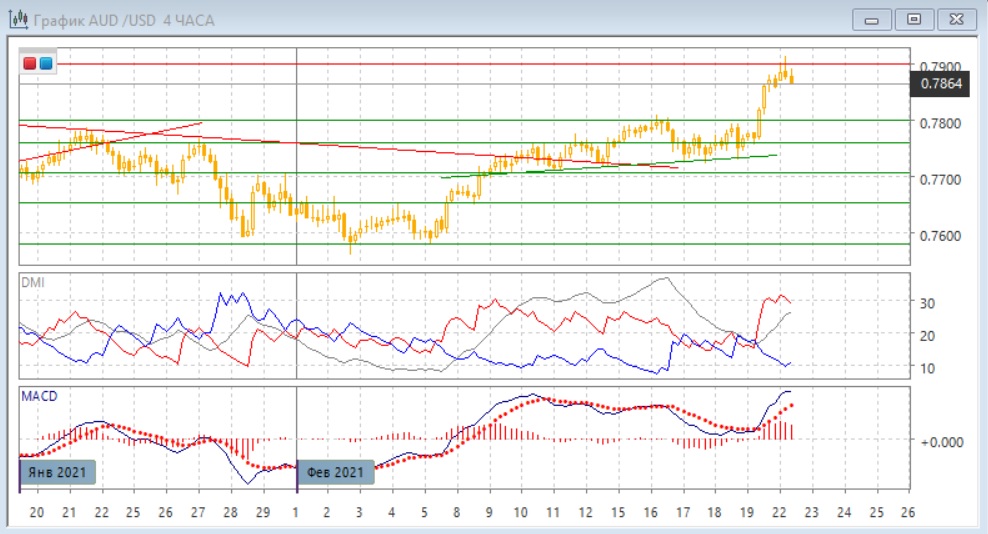Click date 26 at end of time axis

[x=906, y=511]
